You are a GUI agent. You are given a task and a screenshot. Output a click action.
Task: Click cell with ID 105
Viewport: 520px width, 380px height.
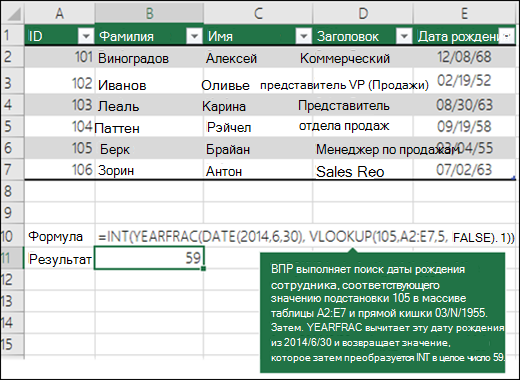tap(60, 148)
